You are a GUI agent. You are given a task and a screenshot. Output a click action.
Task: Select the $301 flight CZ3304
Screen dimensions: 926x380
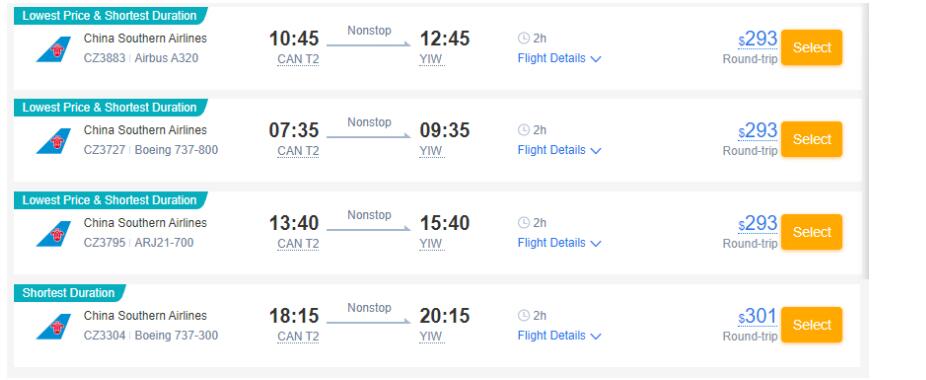[x=811, y=324]
